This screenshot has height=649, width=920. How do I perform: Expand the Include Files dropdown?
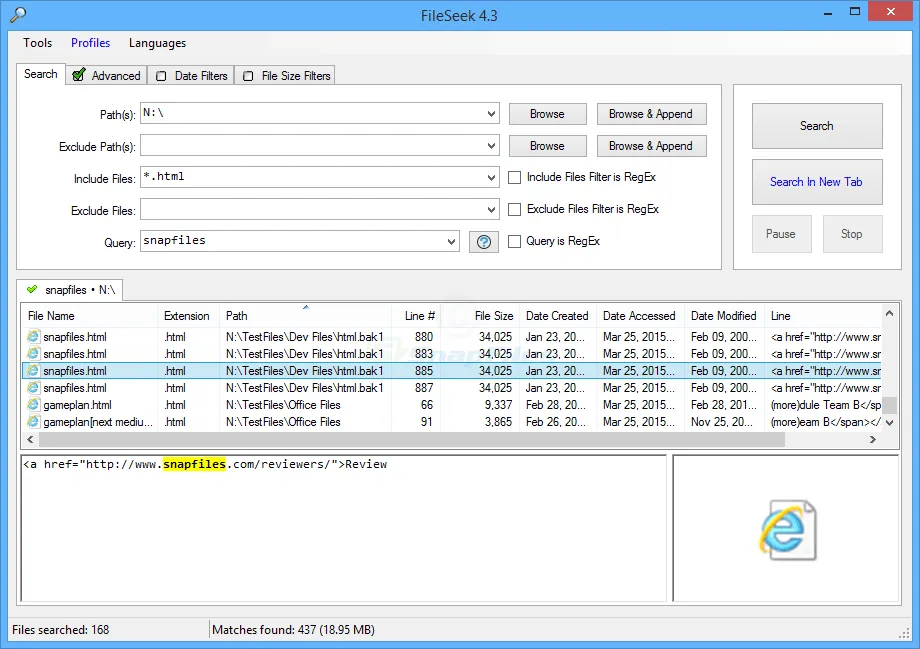pyautogui.click(x=491, y=177)
